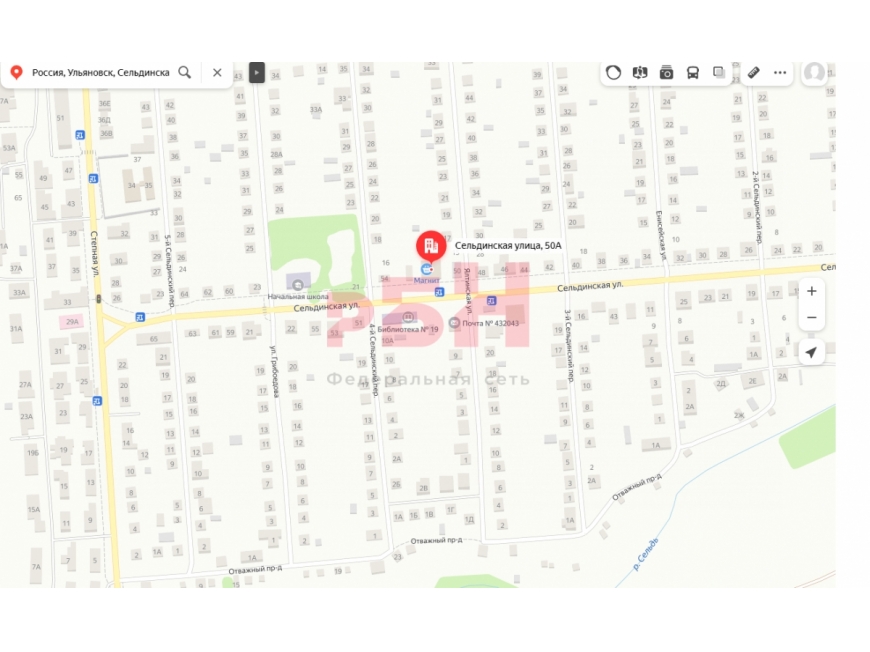This screenshot has width=870, height=652.
Task: Open the user profile avatar
Action: pyautogui.click(x=815, y=73)
